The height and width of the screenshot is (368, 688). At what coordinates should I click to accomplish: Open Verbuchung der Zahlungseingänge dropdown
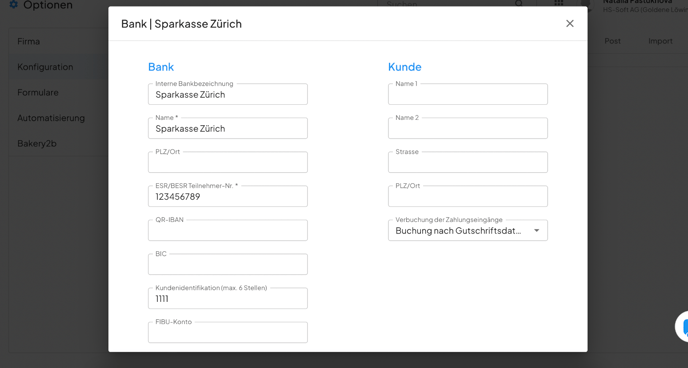(468, 230)
